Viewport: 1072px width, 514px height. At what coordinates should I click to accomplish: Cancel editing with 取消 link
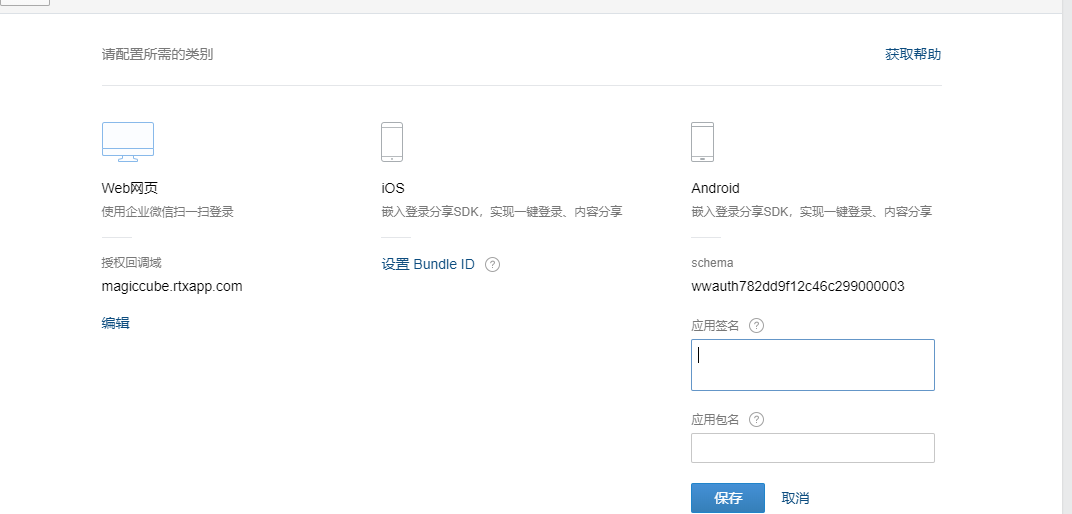click(x=795, y=498)
